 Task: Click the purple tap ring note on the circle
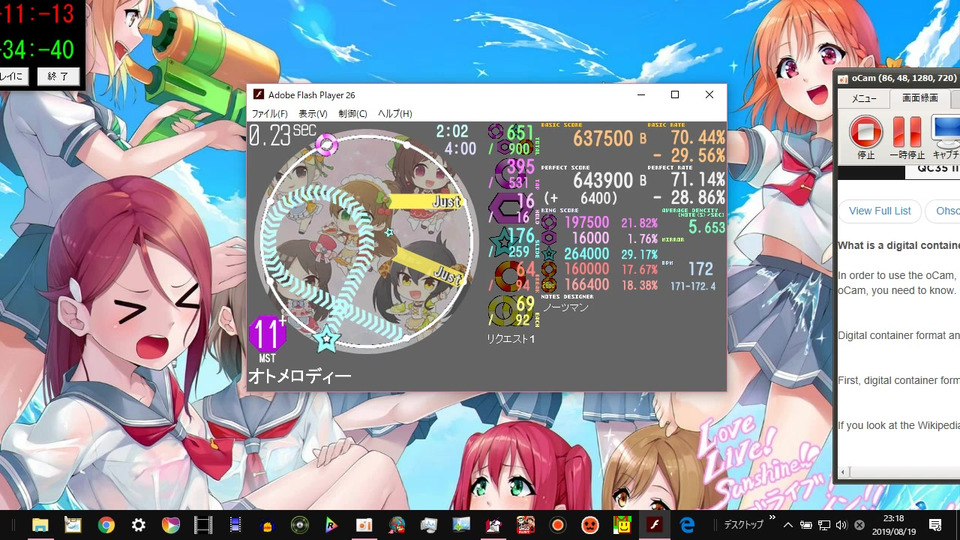pyautogui.click(x=326, y=145)
